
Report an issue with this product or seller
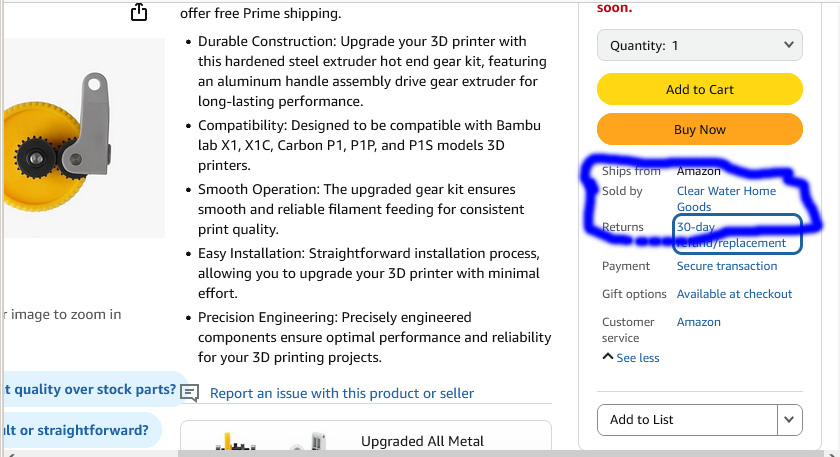point(342,393)
